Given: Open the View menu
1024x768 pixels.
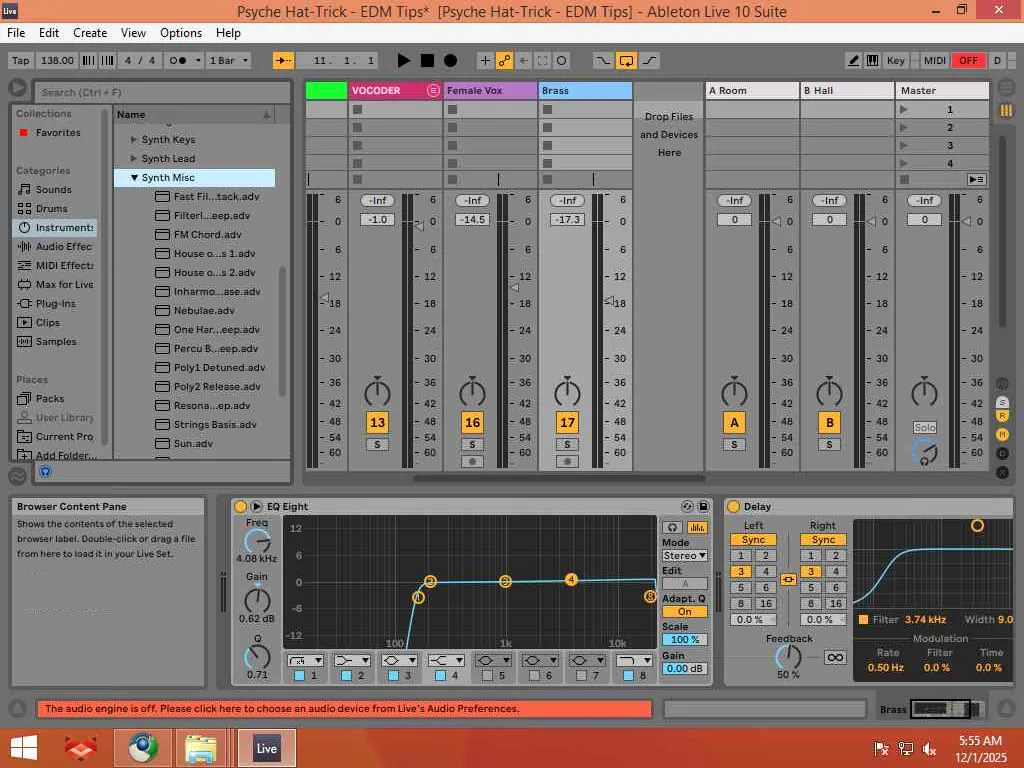Looking at the screenshot, I should tap(133, 33).
